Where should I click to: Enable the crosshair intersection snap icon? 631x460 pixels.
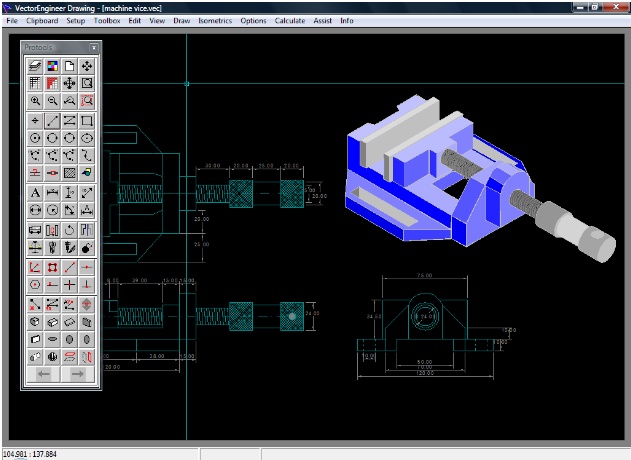70,285
